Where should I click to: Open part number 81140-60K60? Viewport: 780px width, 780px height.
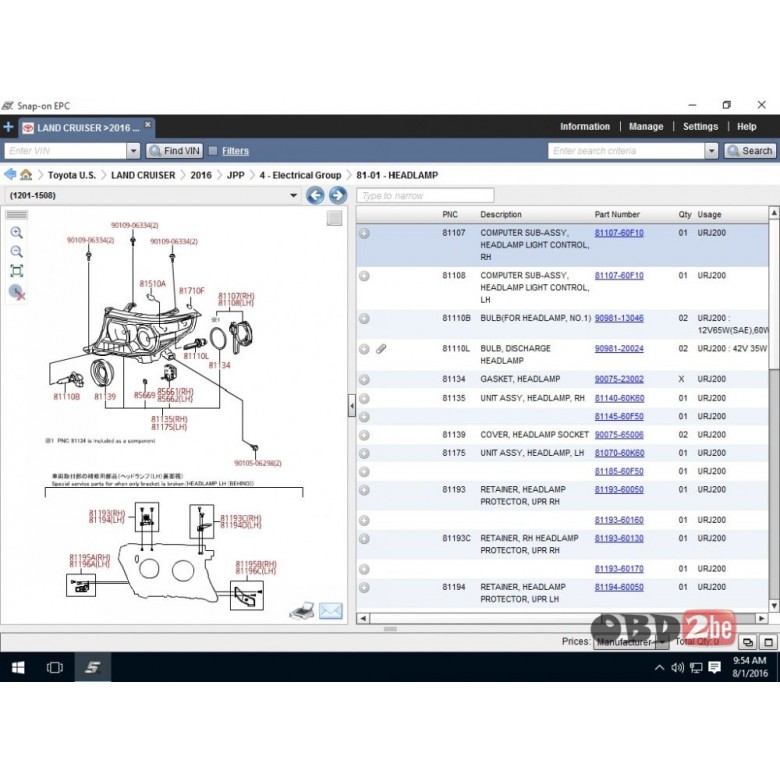(619, 398)
